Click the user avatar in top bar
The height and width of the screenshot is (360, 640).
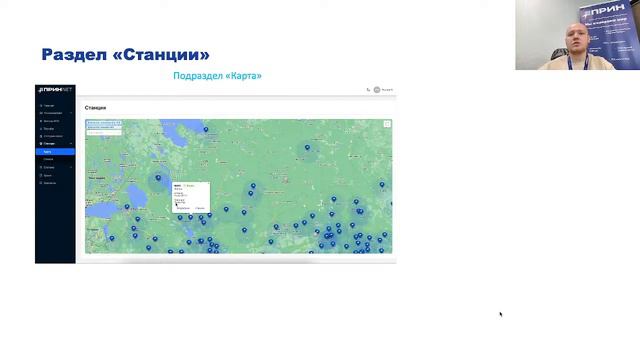click(377, 90)
